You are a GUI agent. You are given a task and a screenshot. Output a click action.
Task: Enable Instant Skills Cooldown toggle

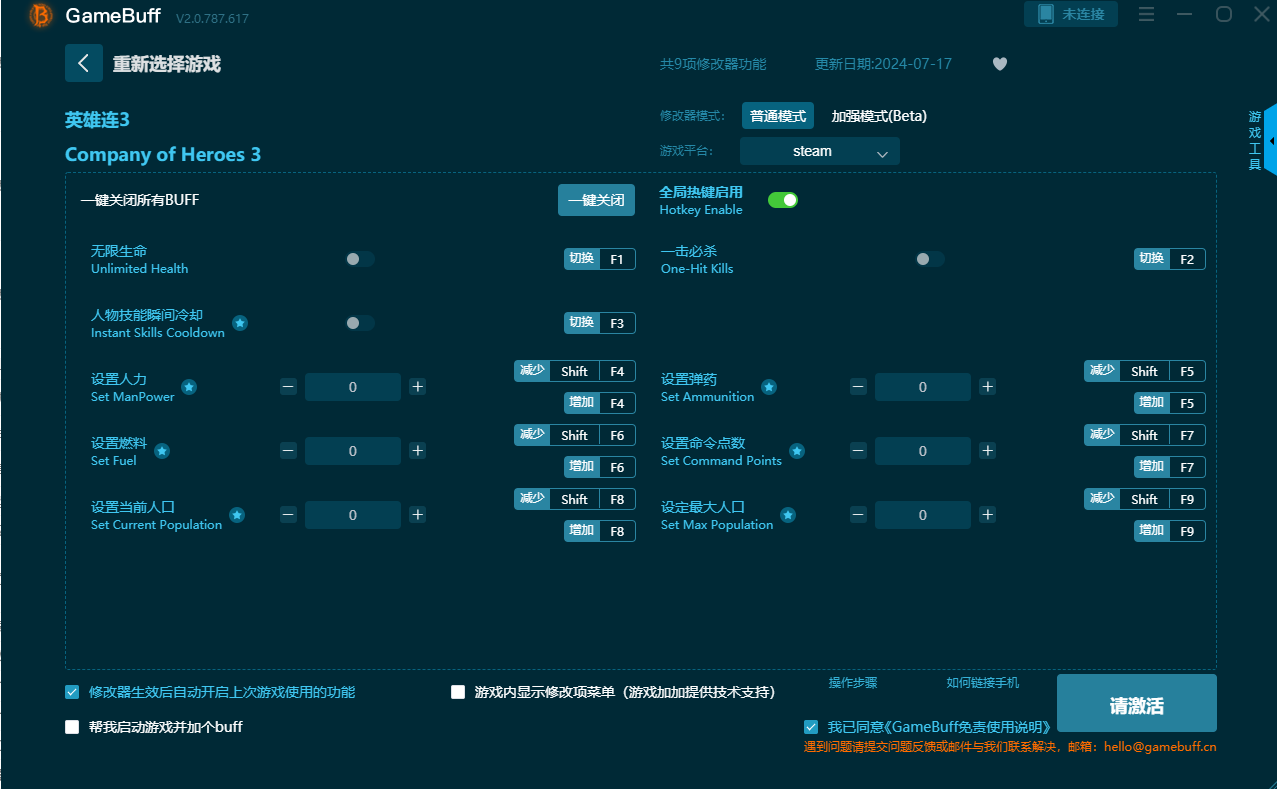(x=360, y=323)
